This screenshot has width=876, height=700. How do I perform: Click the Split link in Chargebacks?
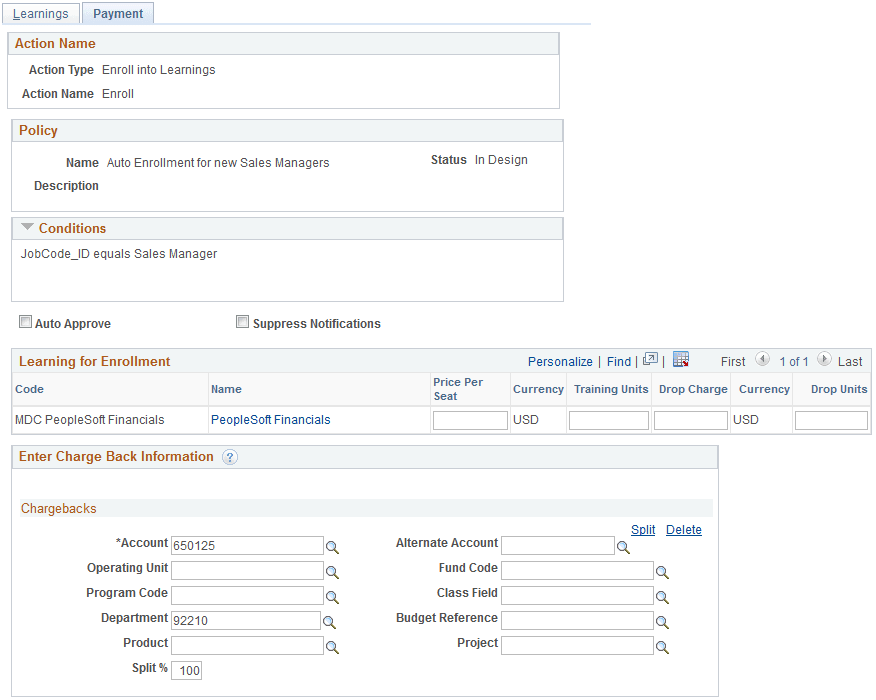642,529
